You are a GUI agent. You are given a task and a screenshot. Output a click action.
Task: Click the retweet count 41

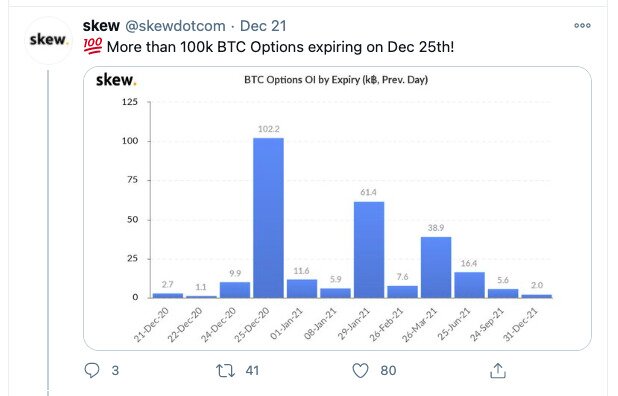coord(252,371)
